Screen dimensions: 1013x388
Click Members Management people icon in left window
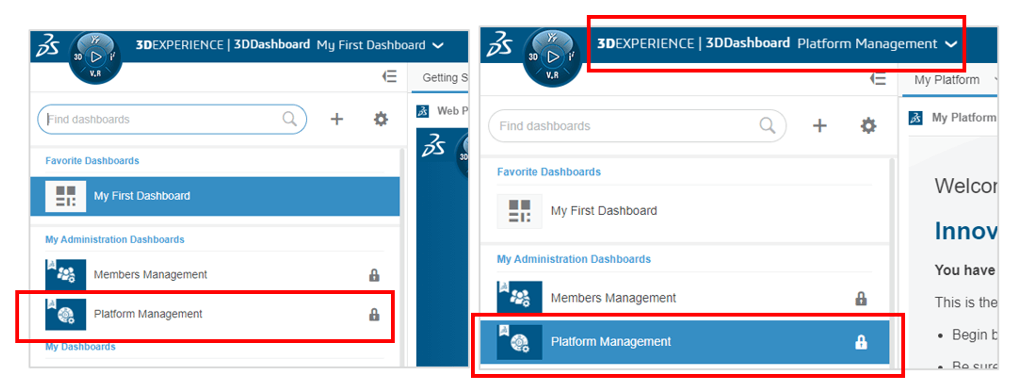66,274
